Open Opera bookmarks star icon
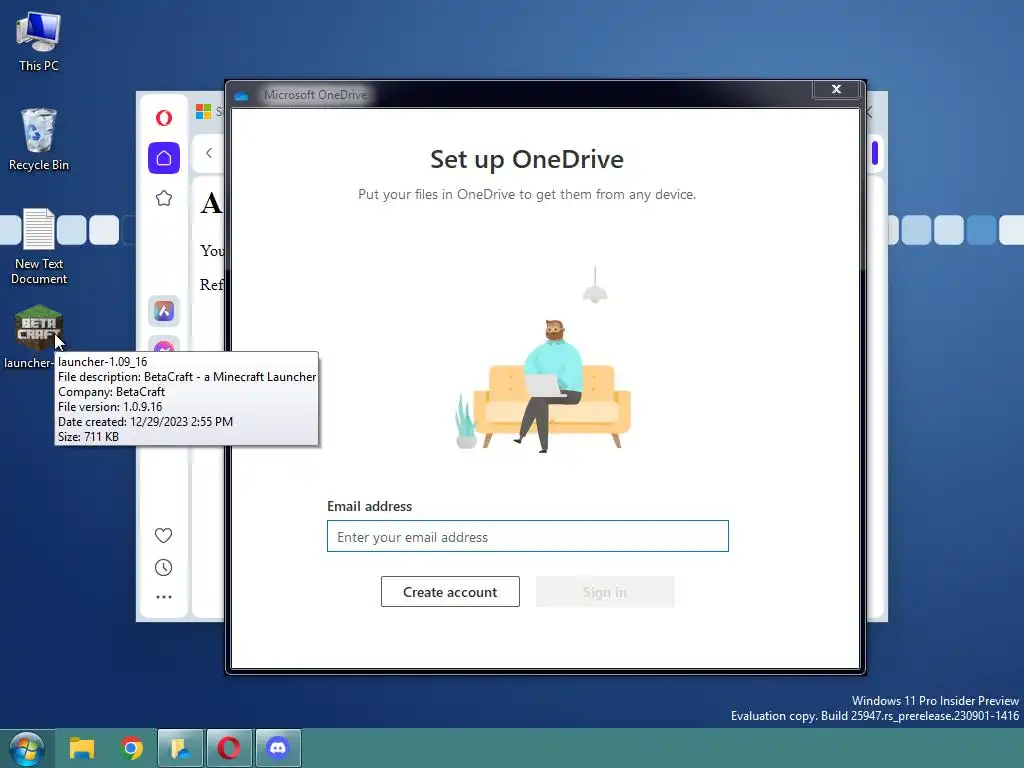Screen dimensions: 1024x768 point(164,198)
